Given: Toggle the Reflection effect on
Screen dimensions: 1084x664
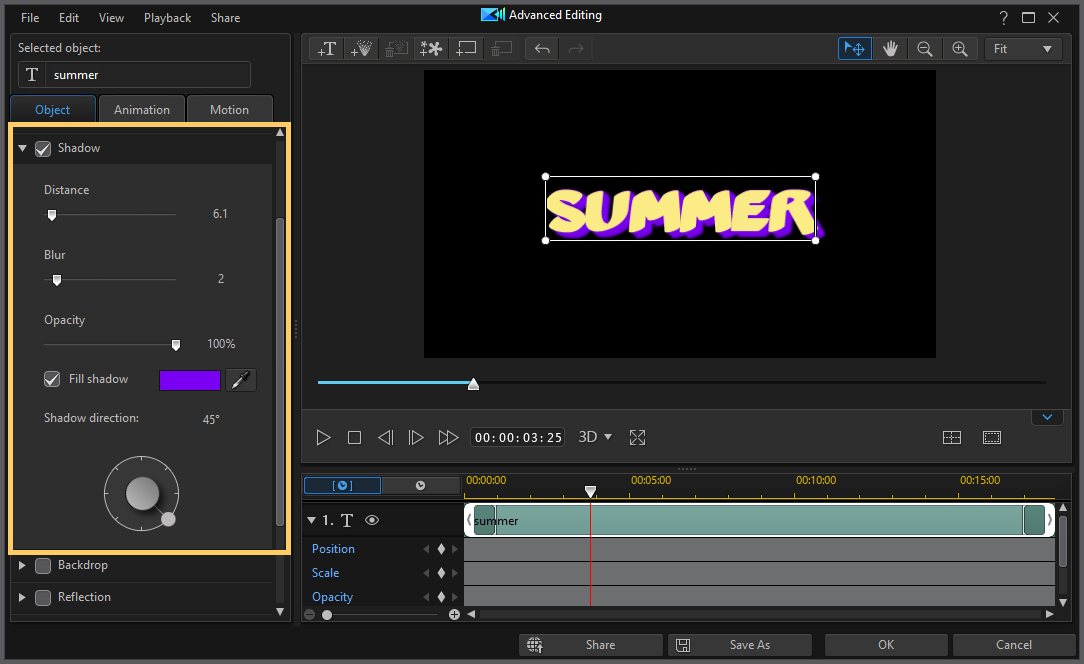Looking at the screenshot, I should [x=43, y=597].
